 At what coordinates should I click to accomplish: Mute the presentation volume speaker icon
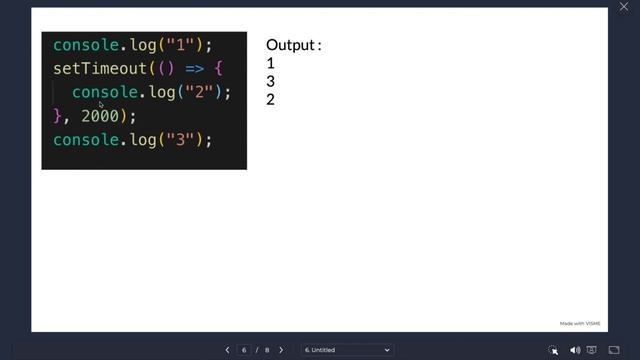[x=575, y=350]
